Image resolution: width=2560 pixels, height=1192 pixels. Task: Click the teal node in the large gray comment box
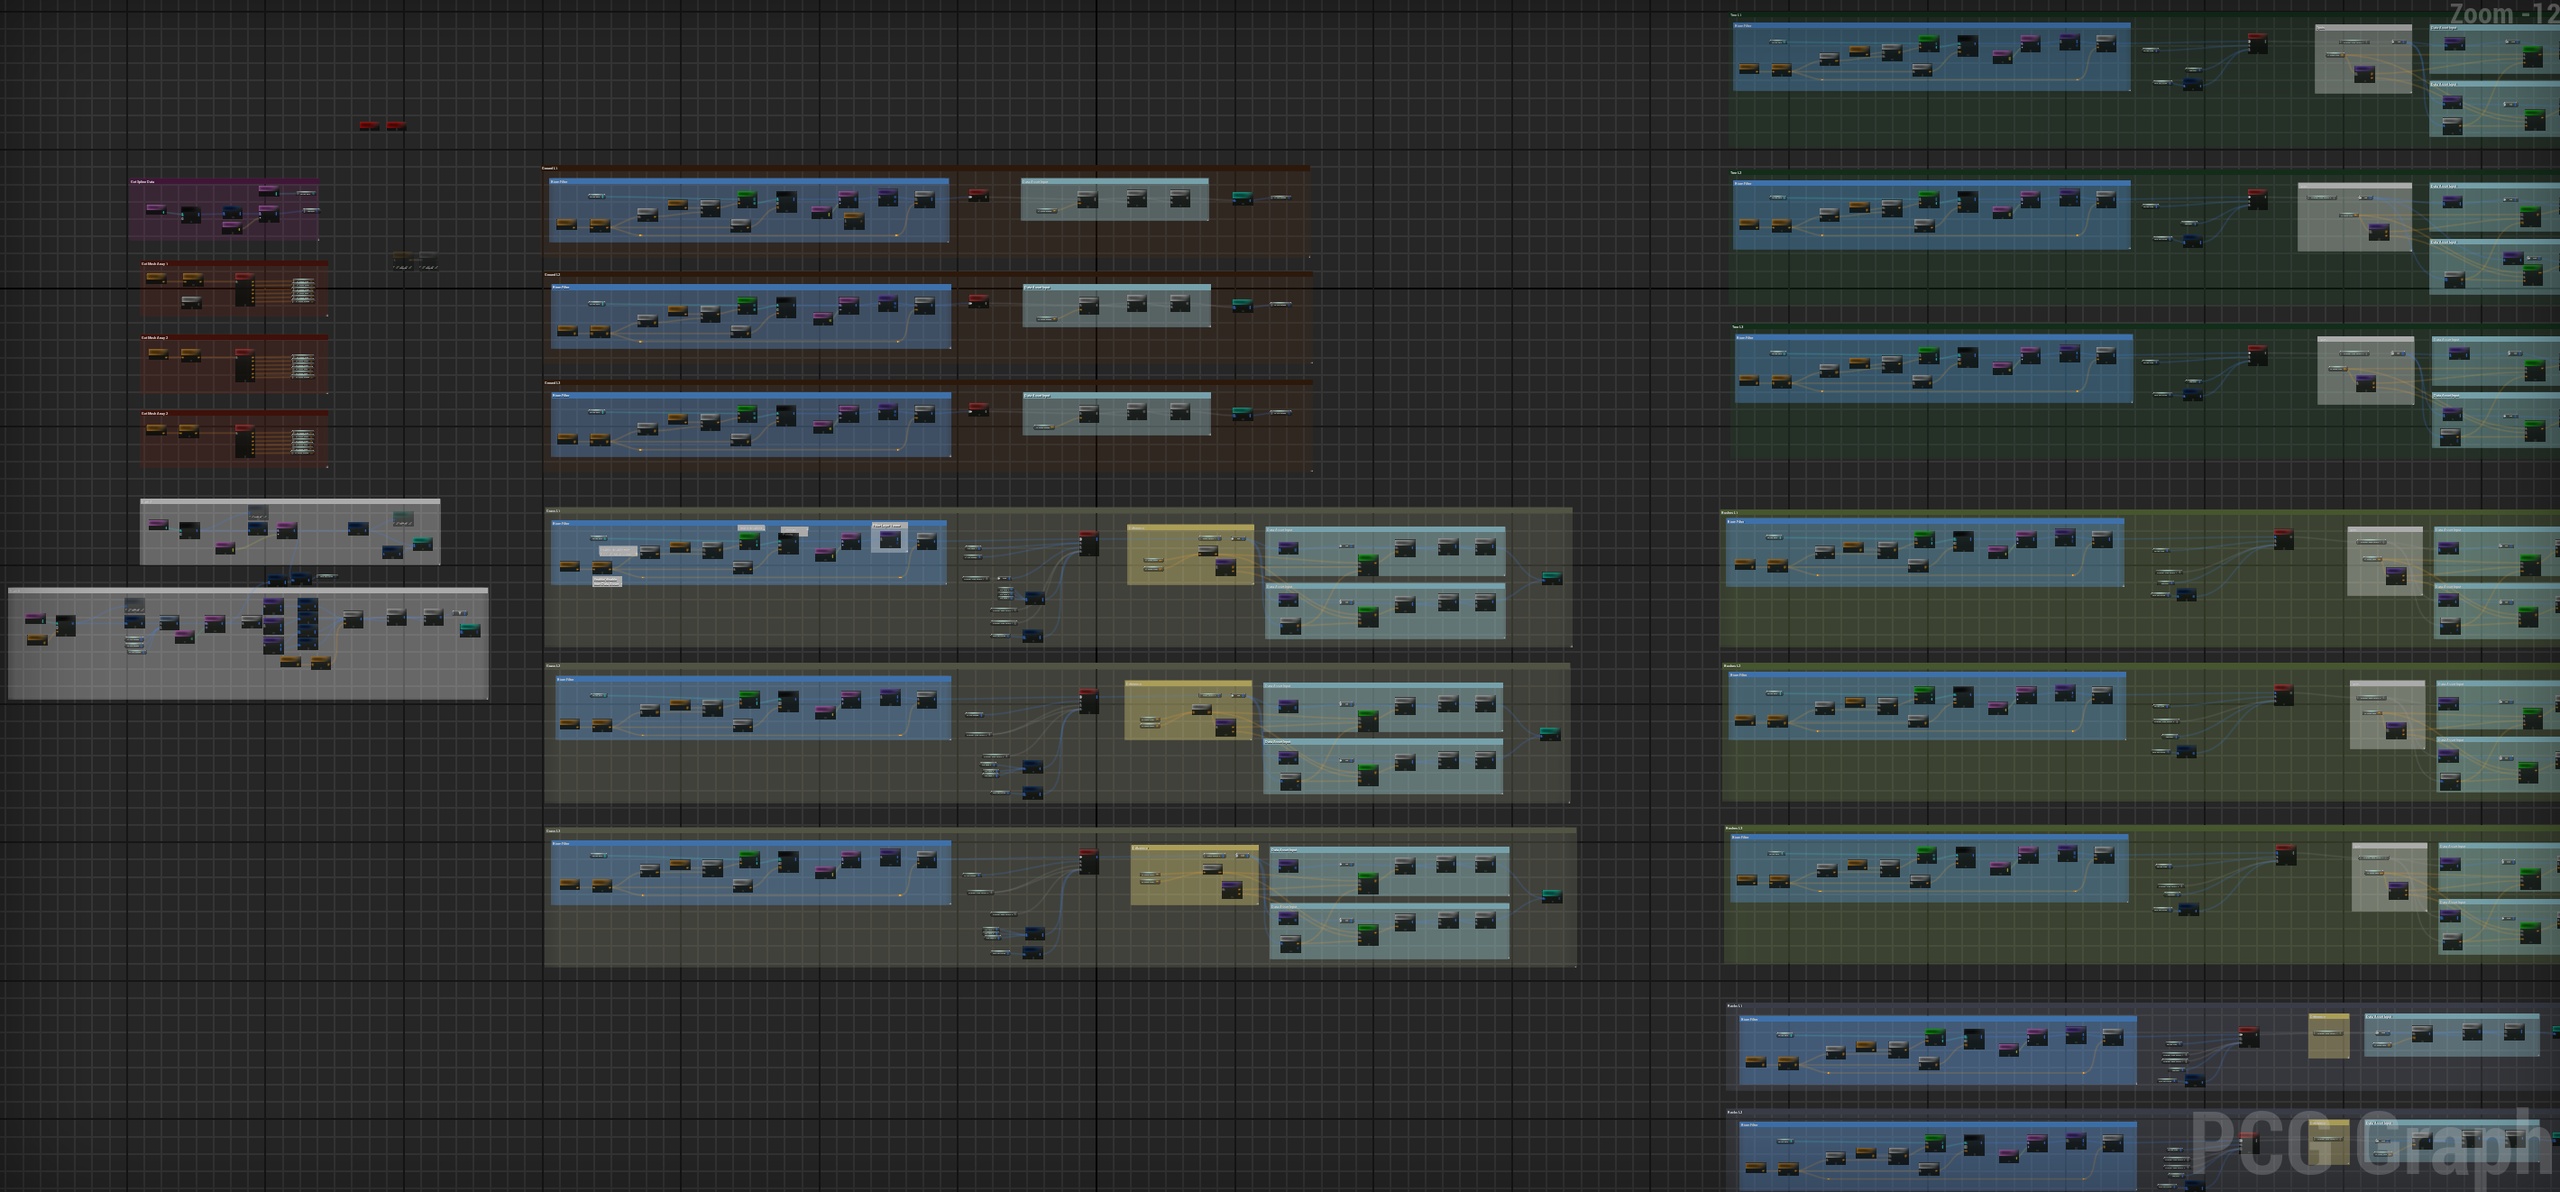pyautogui.click(x=469, y=629)
